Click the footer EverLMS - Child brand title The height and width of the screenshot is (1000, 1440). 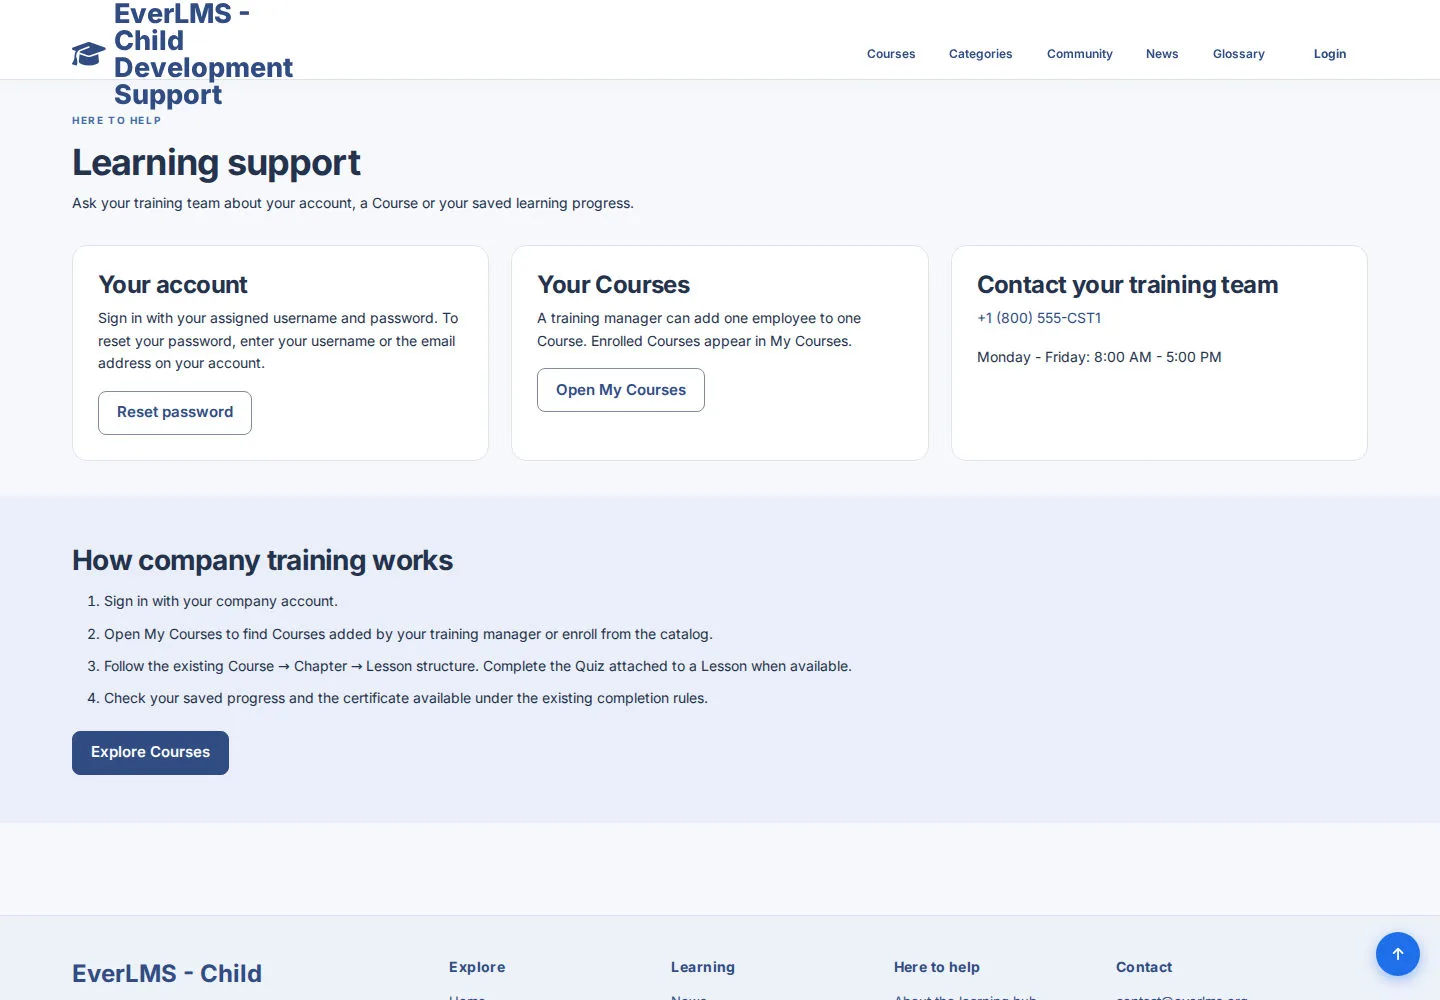(167, 974)
